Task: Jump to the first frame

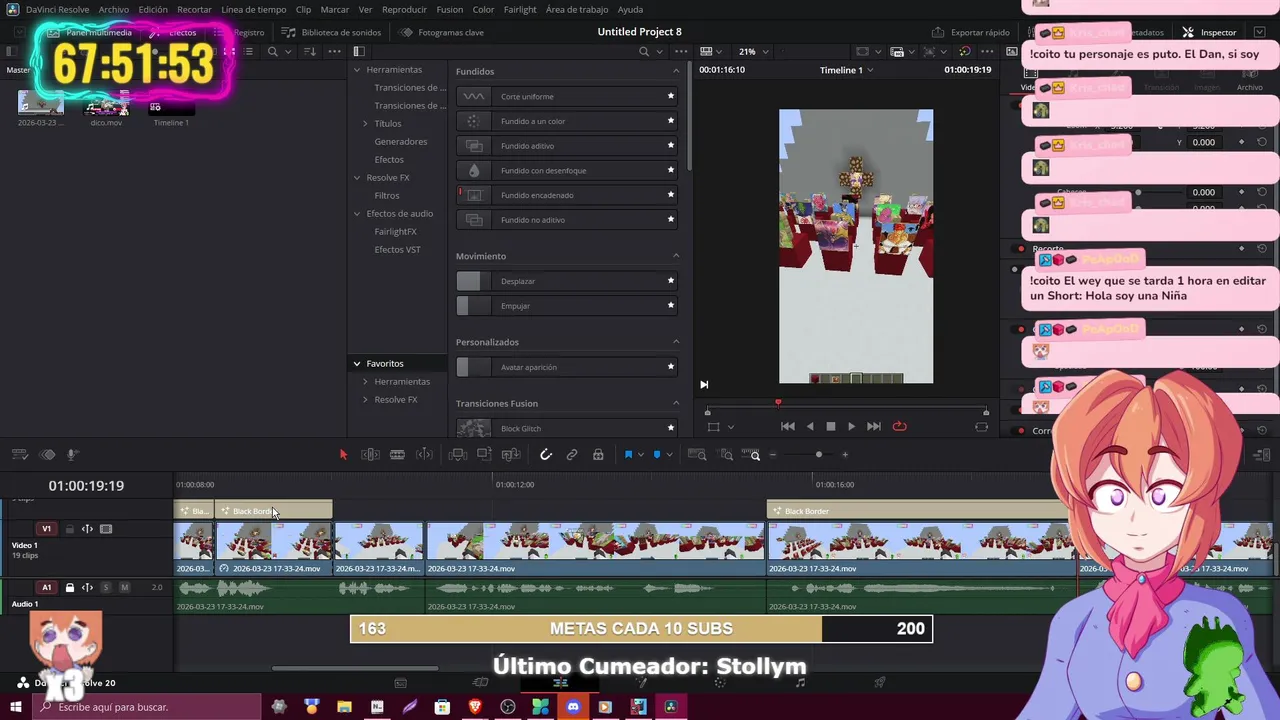Action: [788, 426]
